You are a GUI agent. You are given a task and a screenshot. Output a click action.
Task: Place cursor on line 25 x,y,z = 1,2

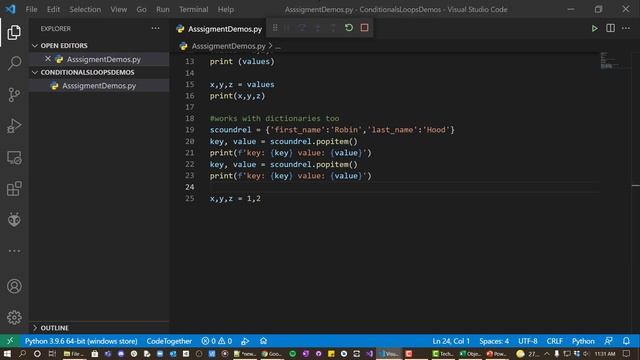[235, 199]
